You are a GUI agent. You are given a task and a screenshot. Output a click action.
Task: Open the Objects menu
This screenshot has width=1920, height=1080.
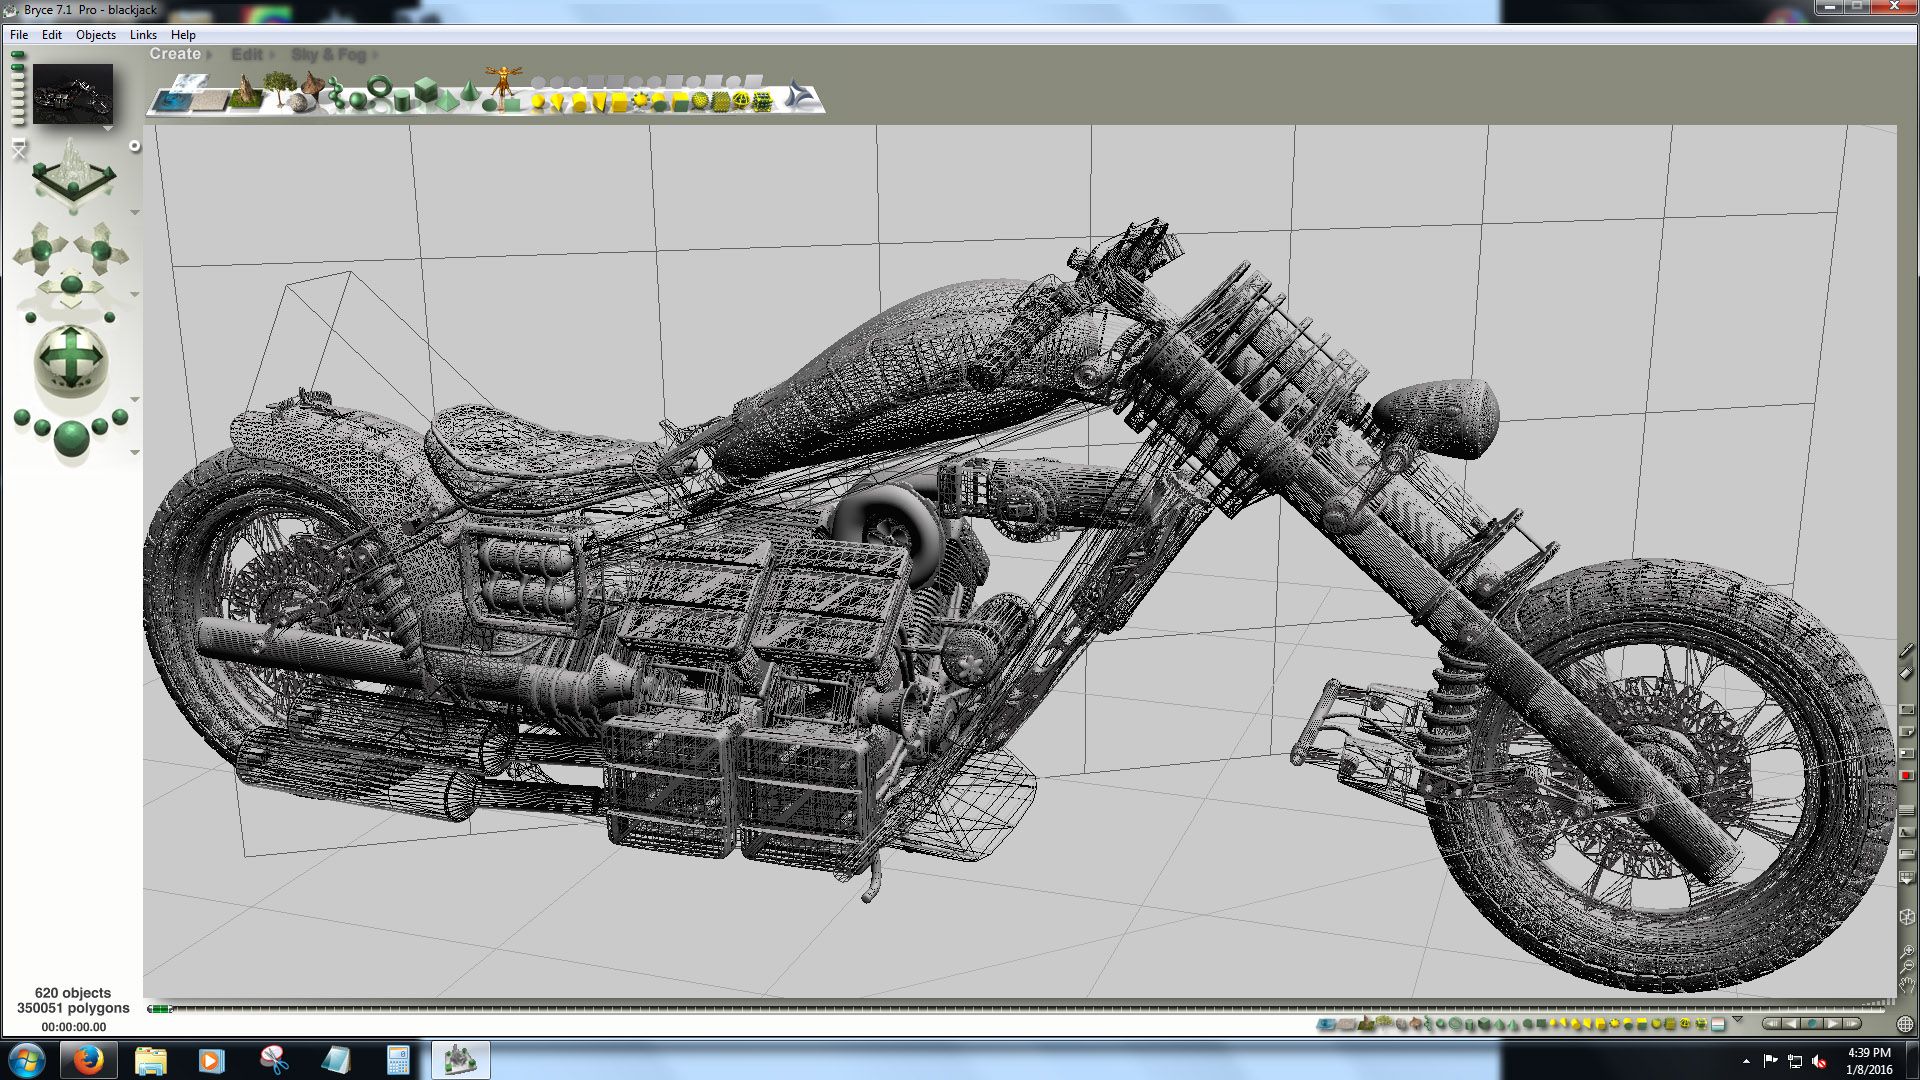pyautogui.click(x=95, y=34)
